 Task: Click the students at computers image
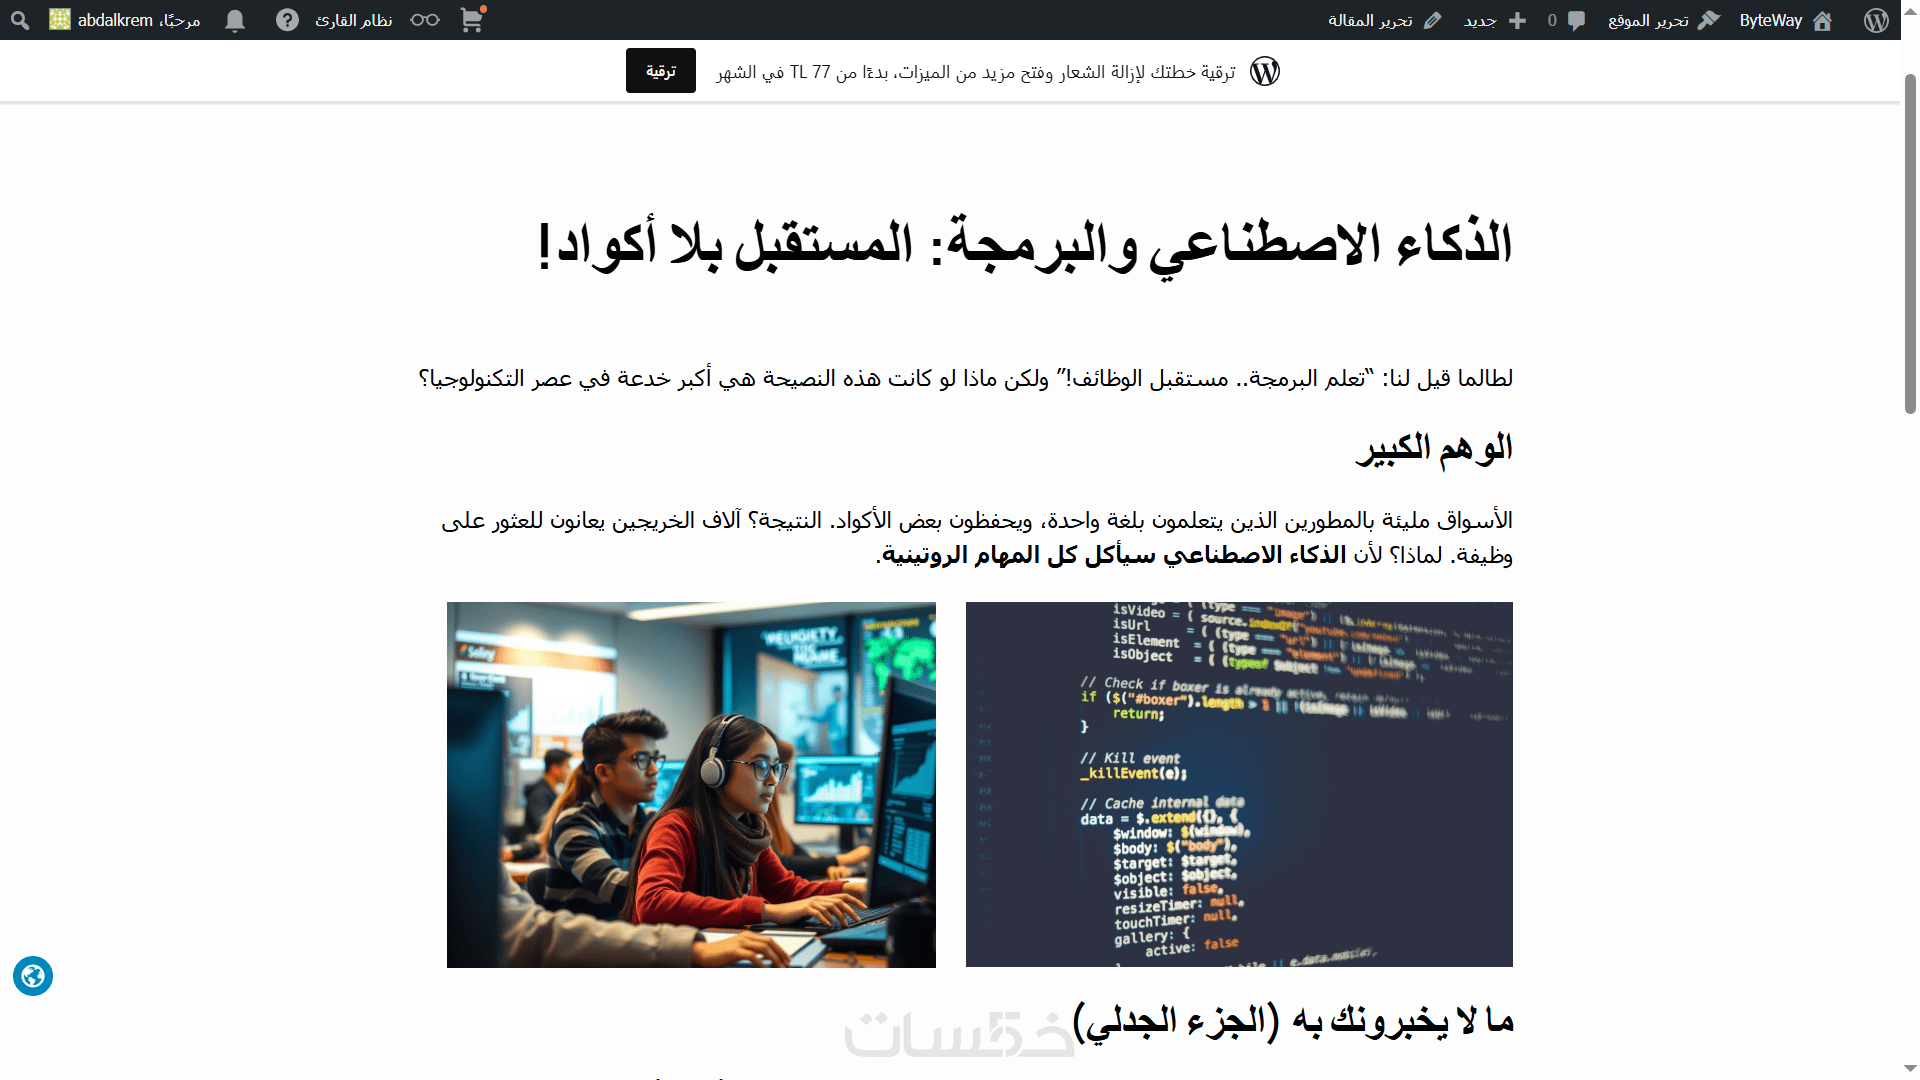[x=691, y=784]
